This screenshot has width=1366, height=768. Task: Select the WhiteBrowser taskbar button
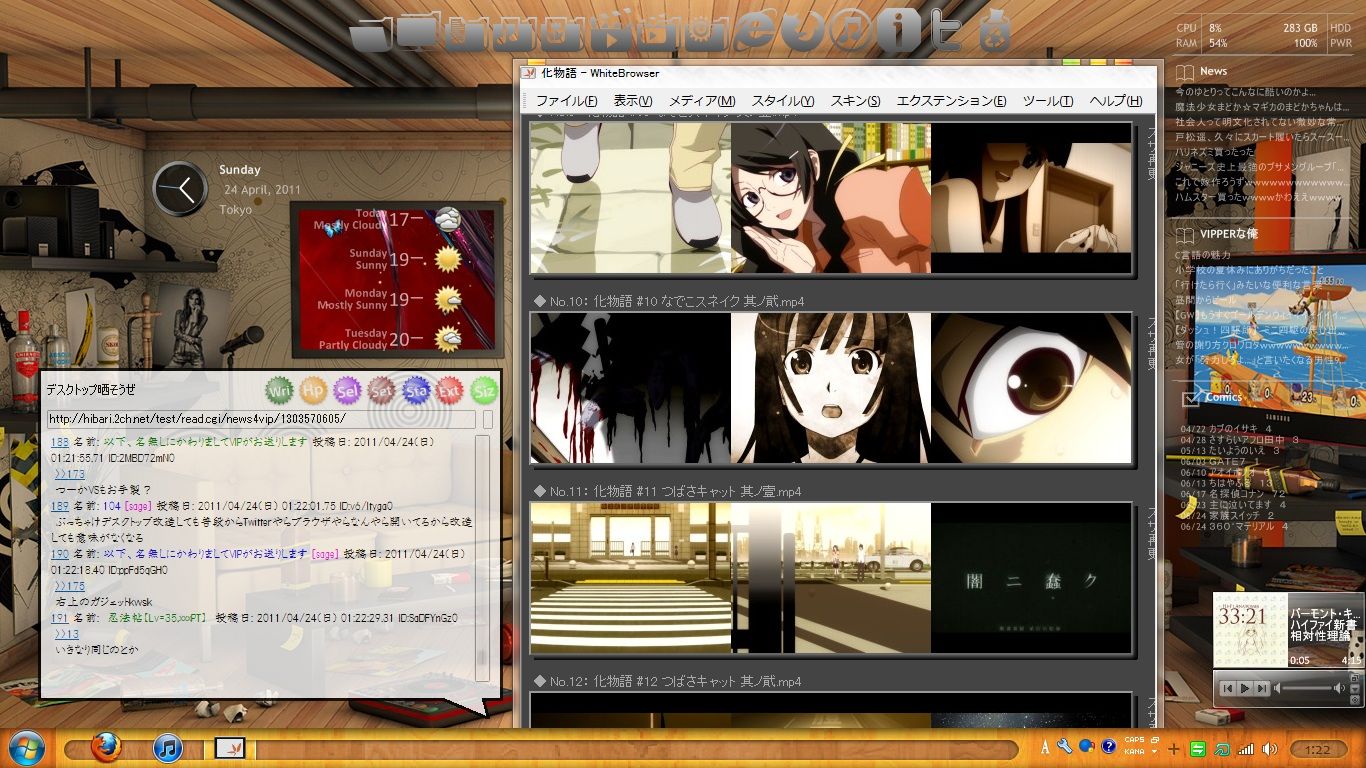(x=230, y=748)
